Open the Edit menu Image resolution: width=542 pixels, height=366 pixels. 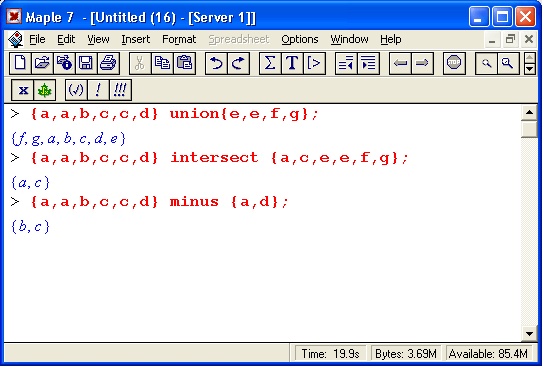pos(66,39)
